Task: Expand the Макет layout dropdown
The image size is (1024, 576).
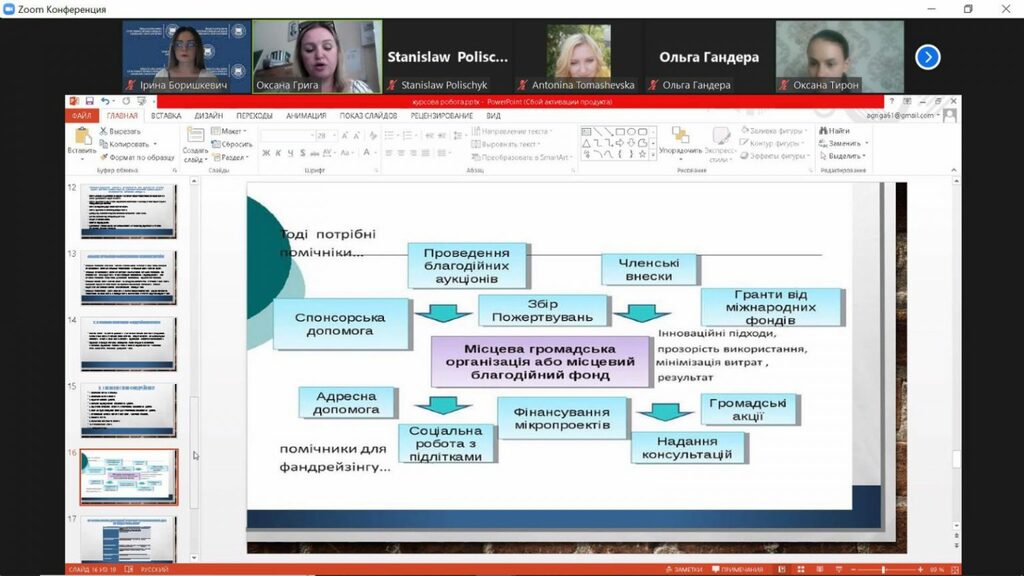Action: coord(229,131)
